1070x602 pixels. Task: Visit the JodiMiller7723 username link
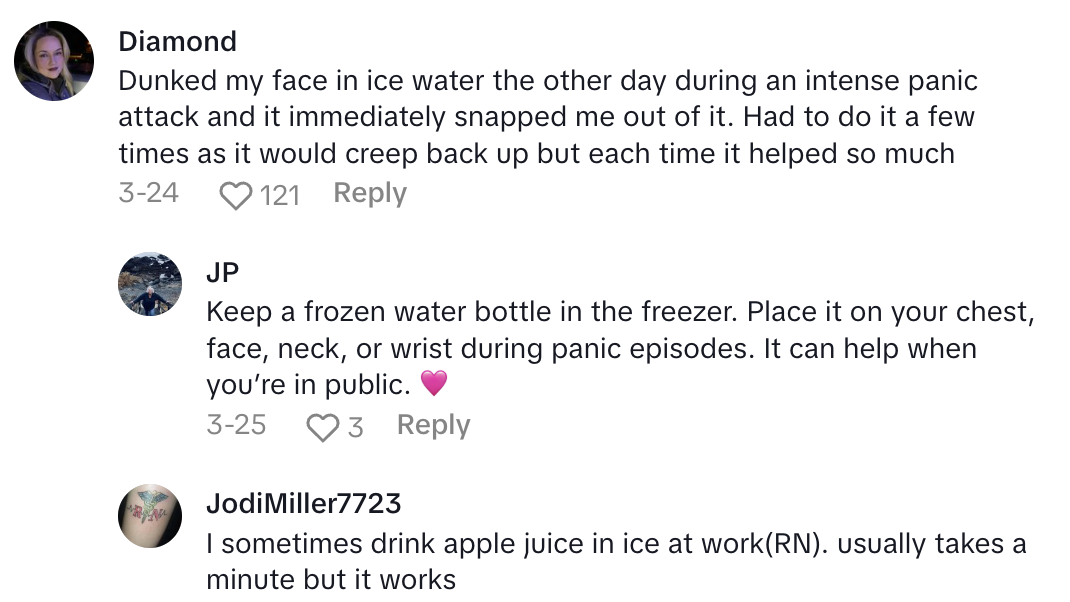pos(303,503)
